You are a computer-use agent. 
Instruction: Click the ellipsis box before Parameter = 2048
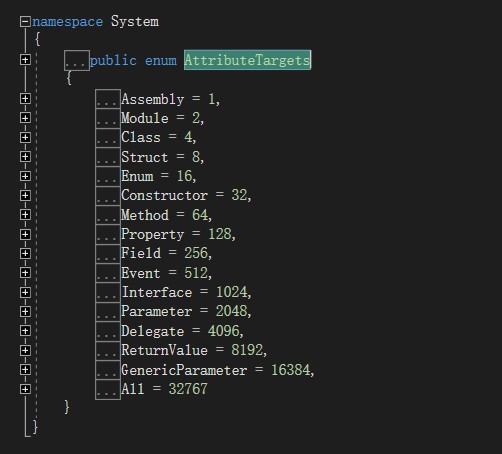(108, 312)
